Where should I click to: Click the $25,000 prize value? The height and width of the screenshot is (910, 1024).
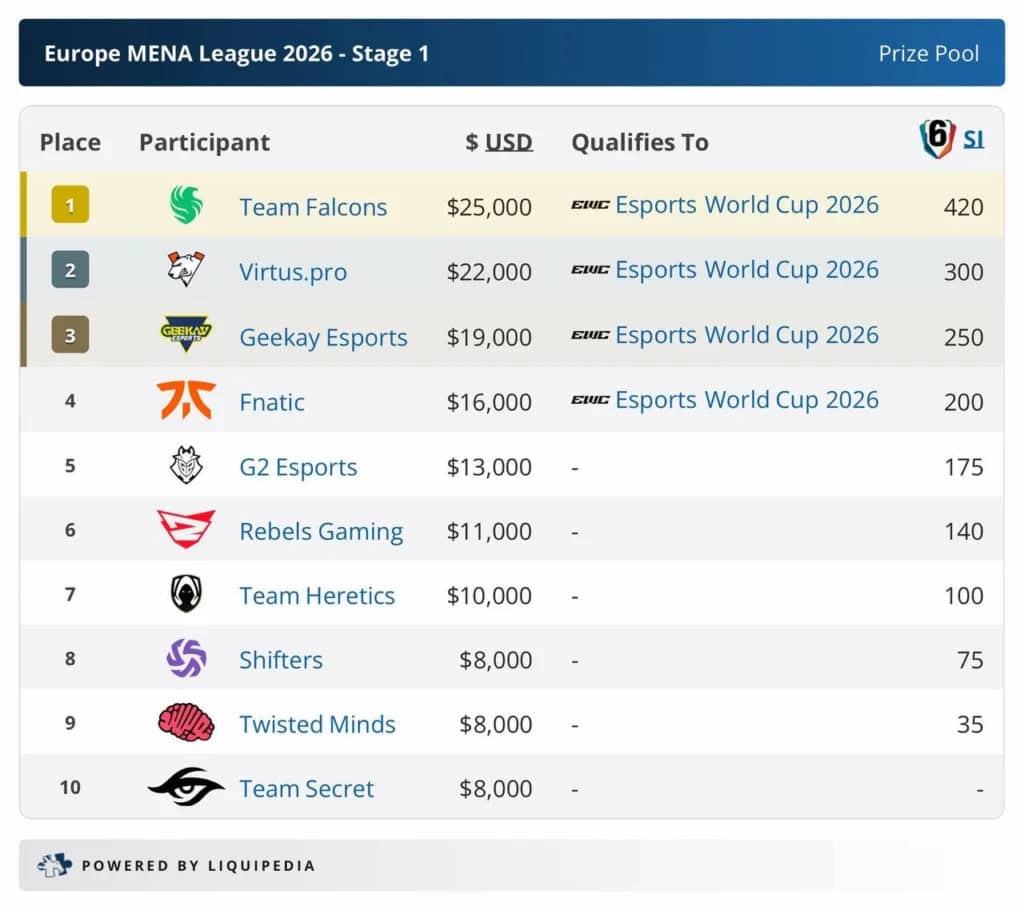pyautogui.click(x=489, y=207)
